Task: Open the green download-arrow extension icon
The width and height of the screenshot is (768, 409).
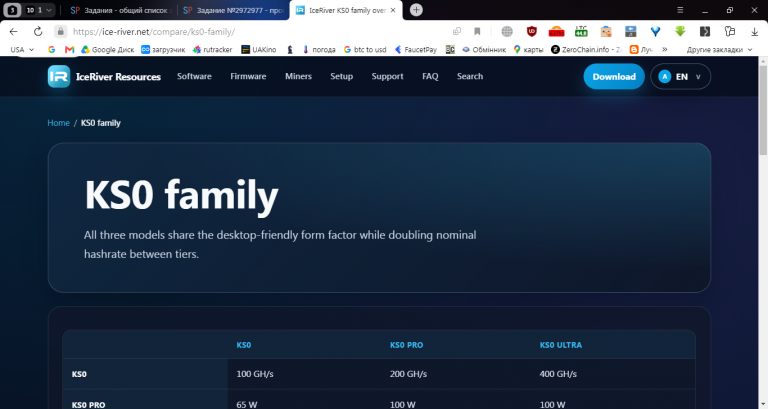Action: pos(680,31)
